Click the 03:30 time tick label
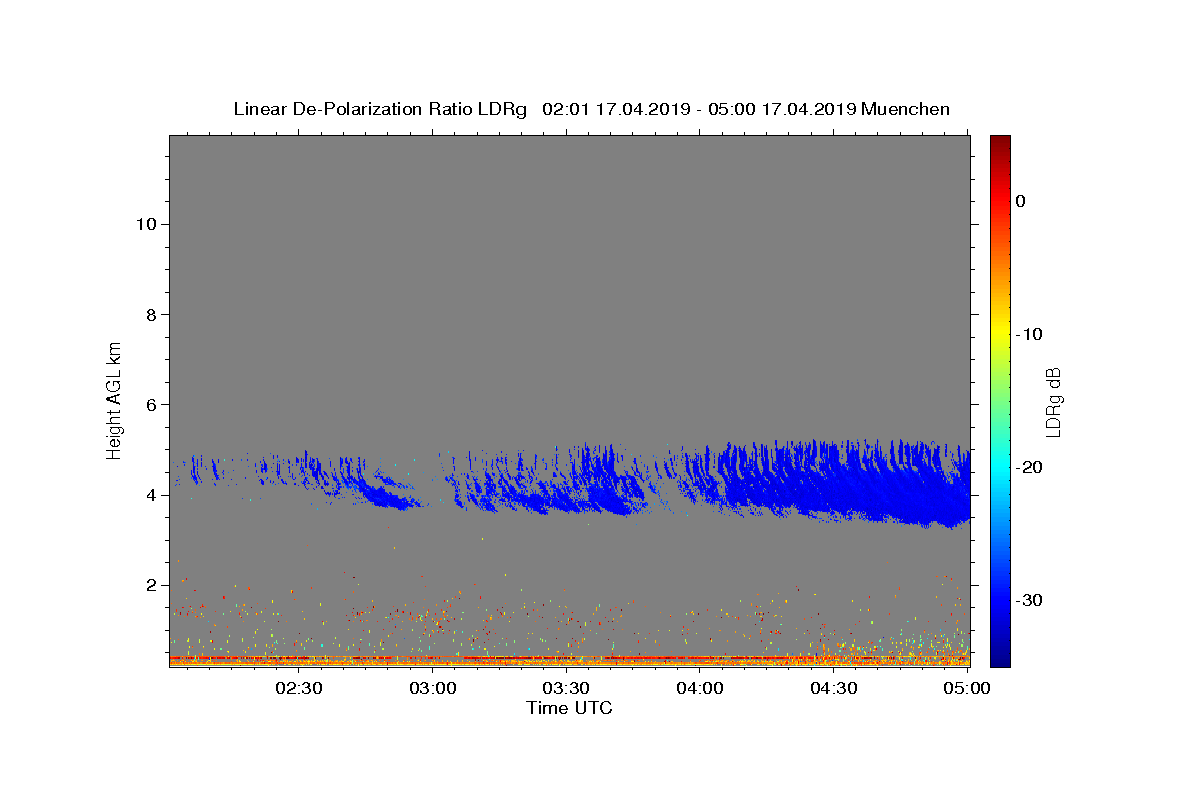Screen dimensions: 1200x800 566,688
